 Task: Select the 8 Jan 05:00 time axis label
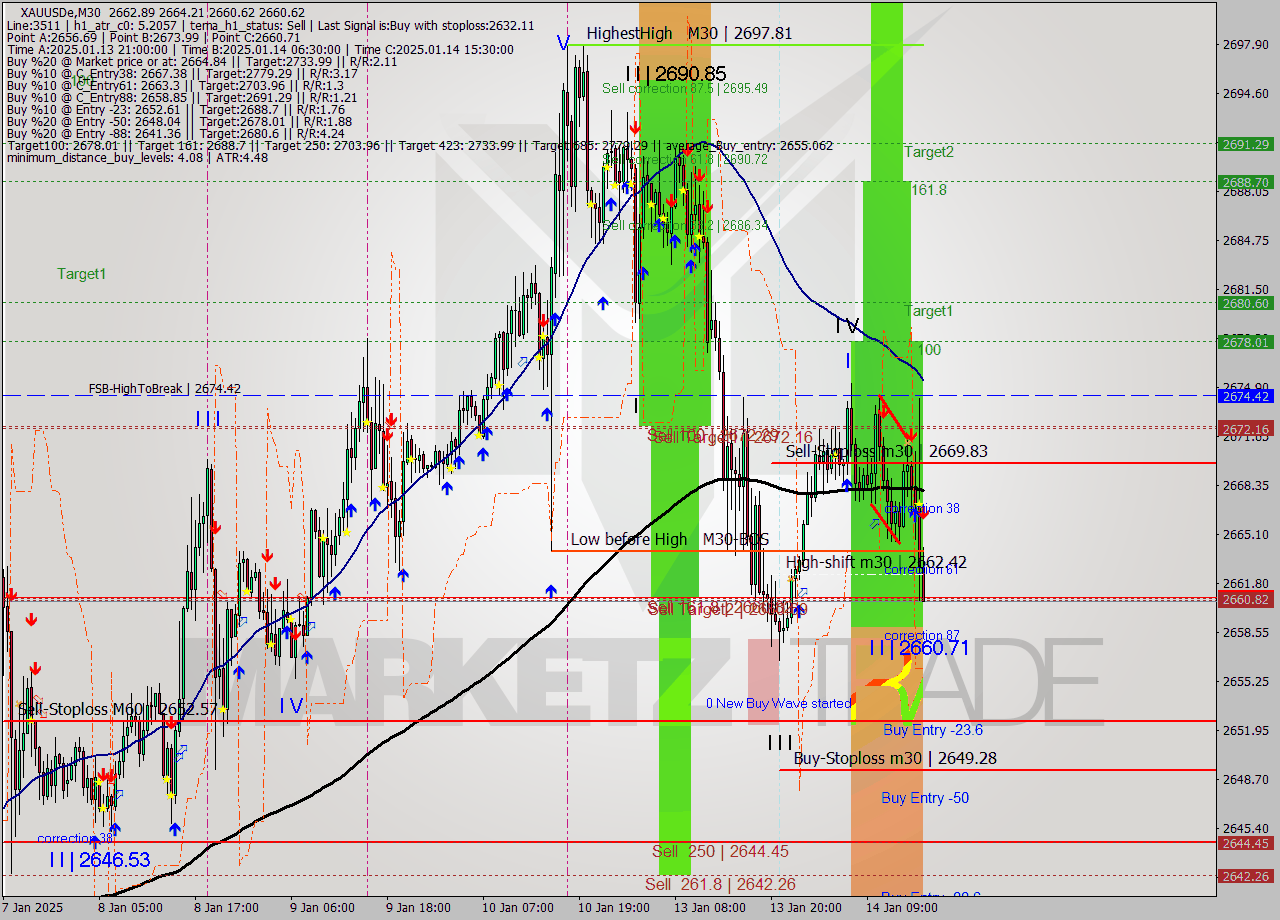(x=129, y=908)
